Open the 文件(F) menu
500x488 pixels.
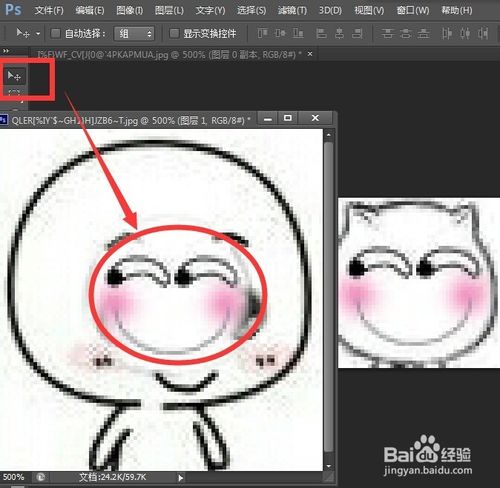(49, 10)
